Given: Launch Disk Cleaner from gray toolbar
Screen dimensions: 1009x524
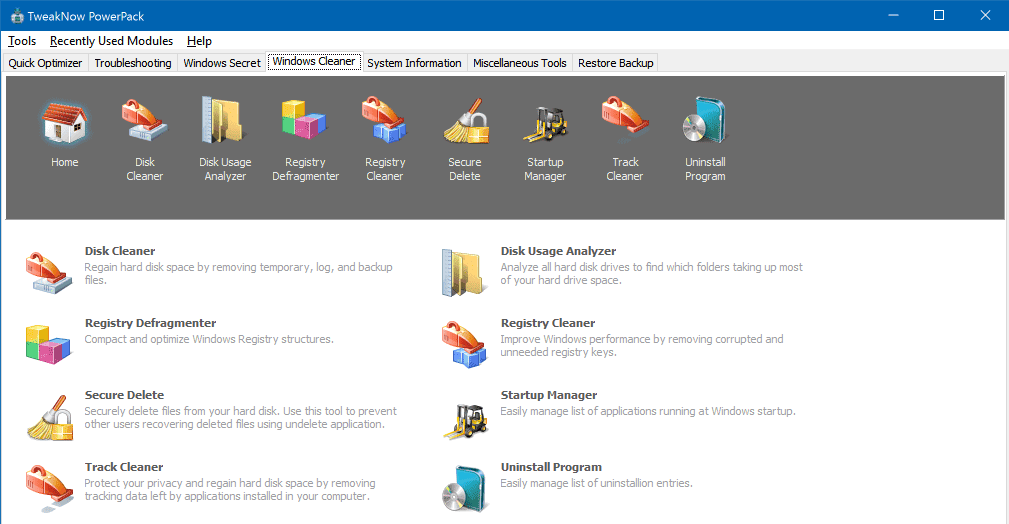Looking at the screenshot, I should point(144,120).
